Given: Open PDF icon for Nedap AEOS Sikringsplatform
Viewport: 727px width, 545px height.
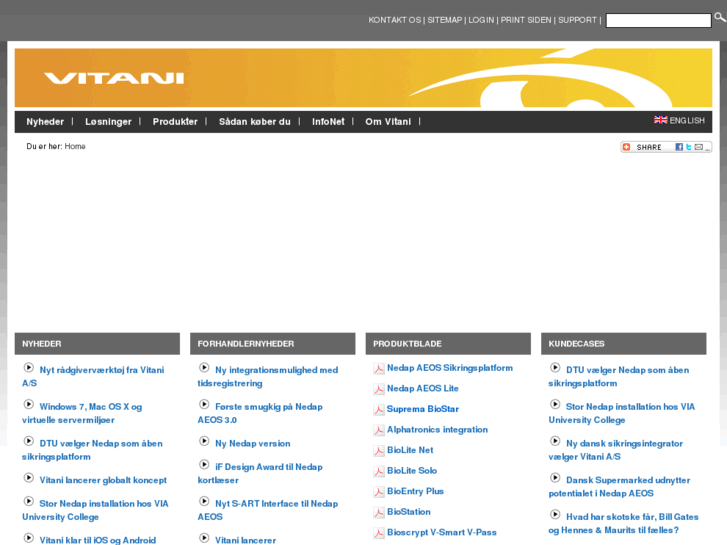Looking at the screenshot, I should [x=379, y=369].
